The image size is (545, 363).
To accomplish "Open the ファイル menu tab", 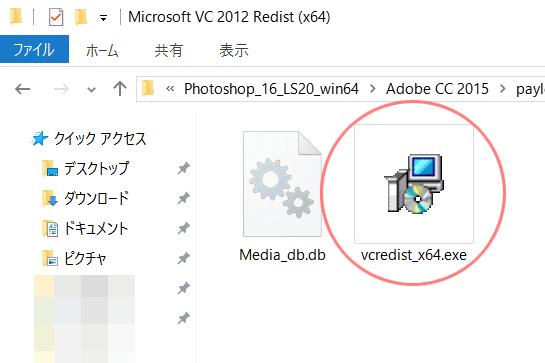I will (34, 49).
